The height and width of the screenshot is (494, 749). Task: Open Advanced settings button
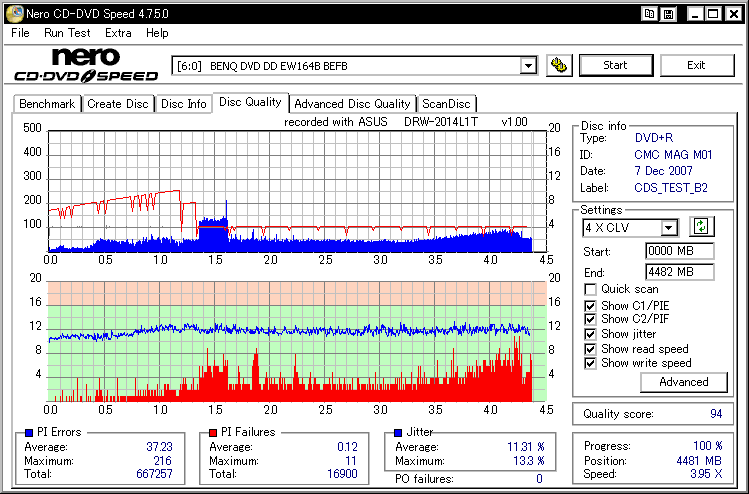coord(684,382)
